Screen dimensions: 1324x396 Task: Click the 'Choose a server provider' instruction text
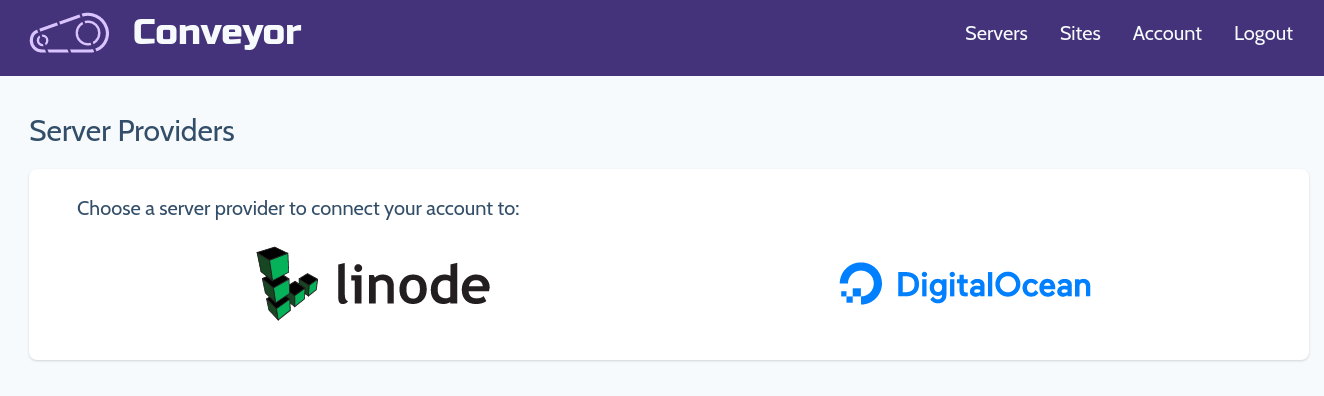[298, 210]
